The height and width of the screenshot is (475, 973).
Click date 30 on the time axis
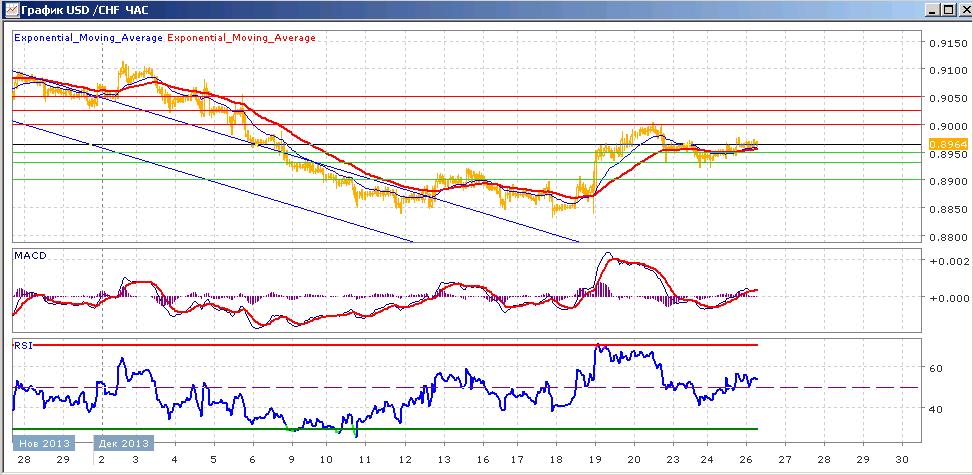pyautogui.click(x=902, y=459)
